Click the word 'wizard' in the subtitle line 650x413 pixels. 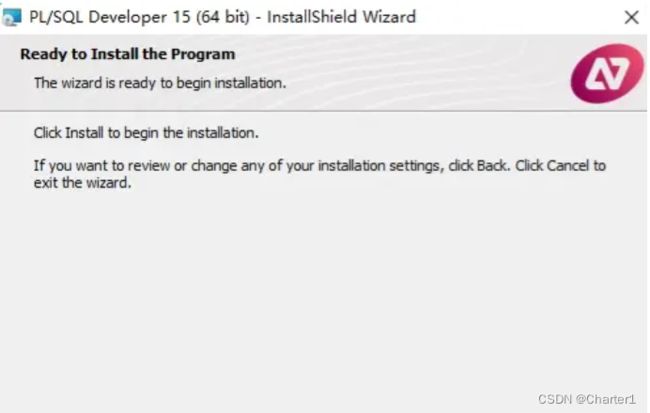82,83
